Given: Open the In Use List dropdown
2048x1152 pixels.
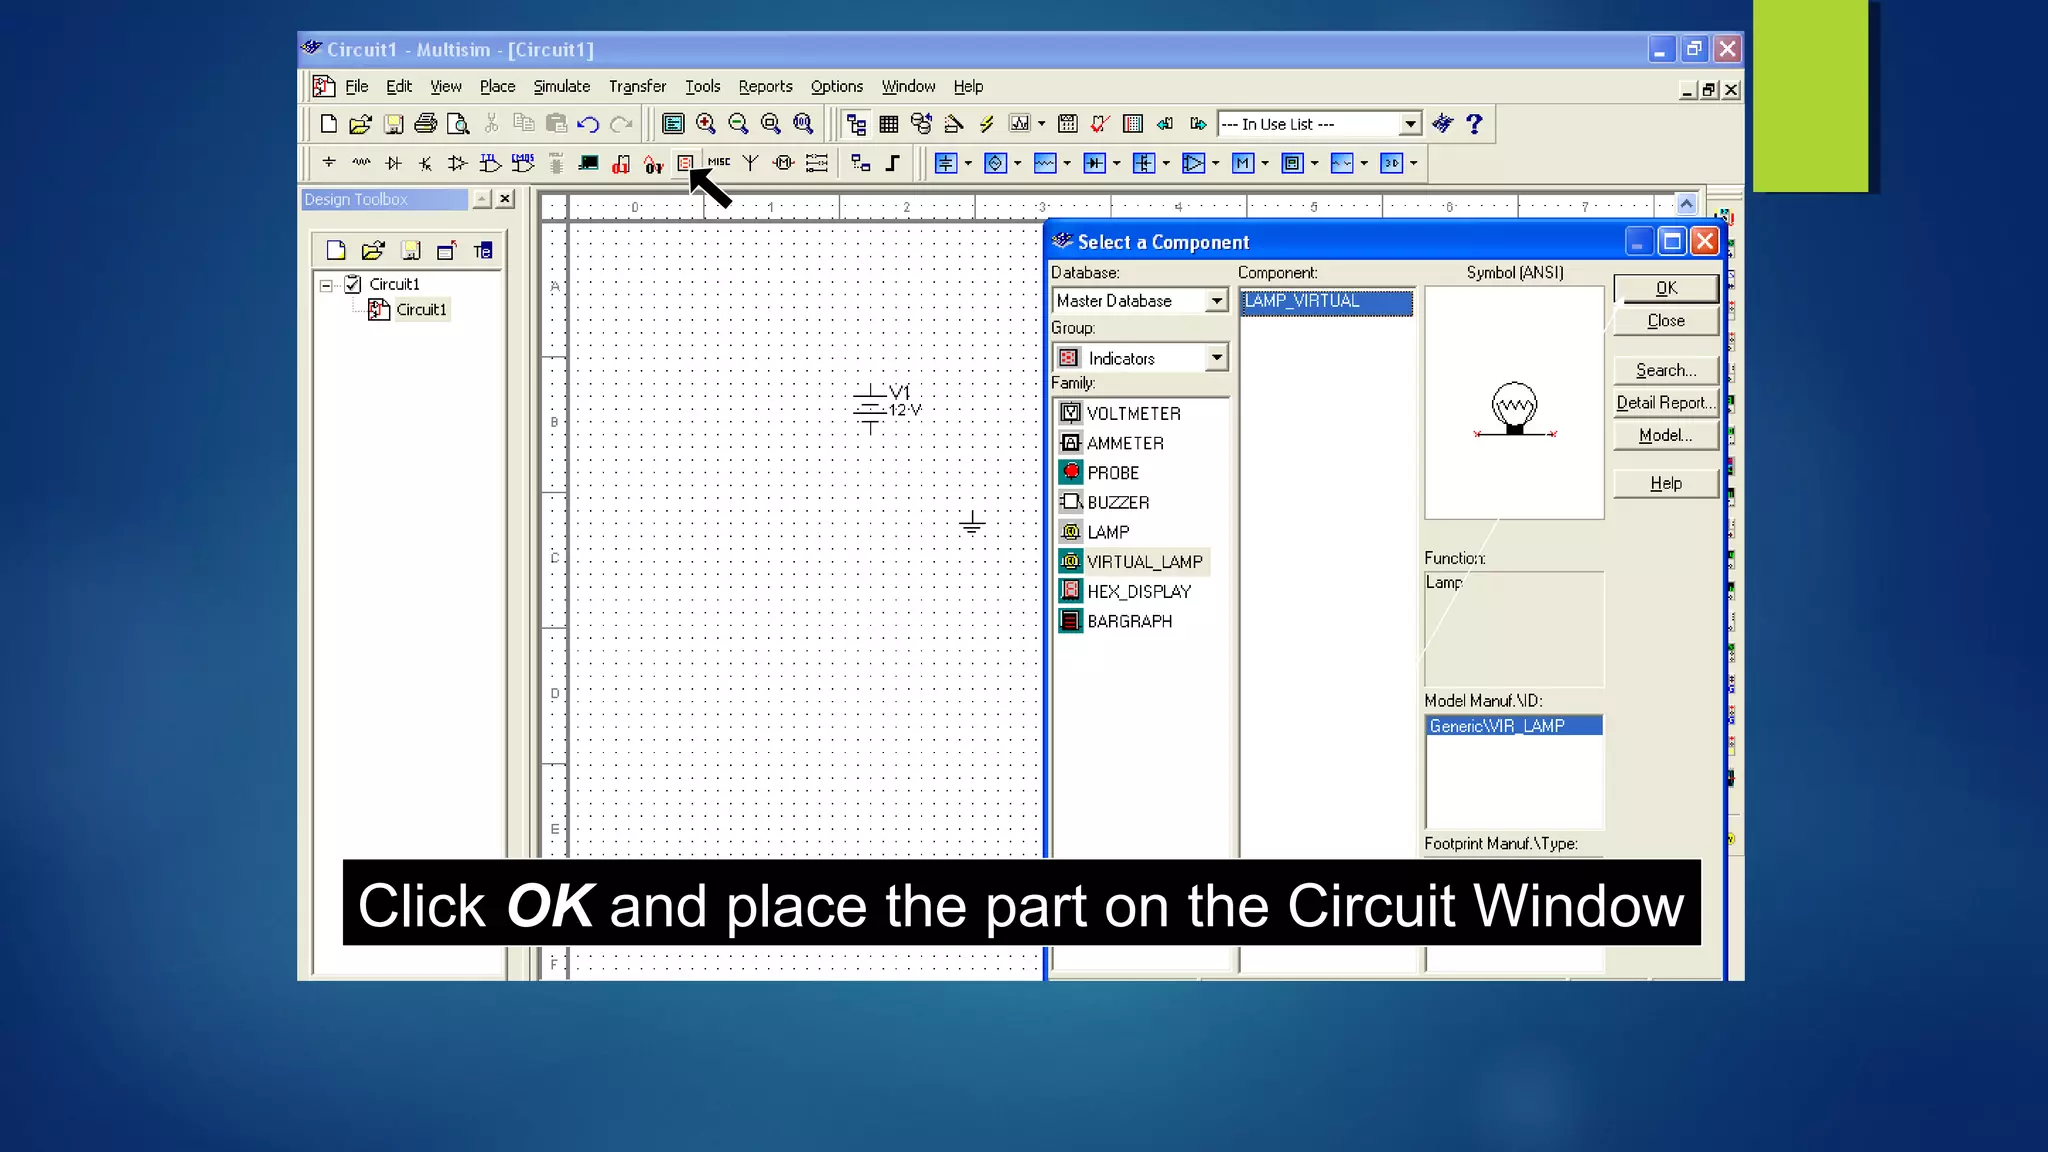Looking at the screenshot, I should point(1410,124).
